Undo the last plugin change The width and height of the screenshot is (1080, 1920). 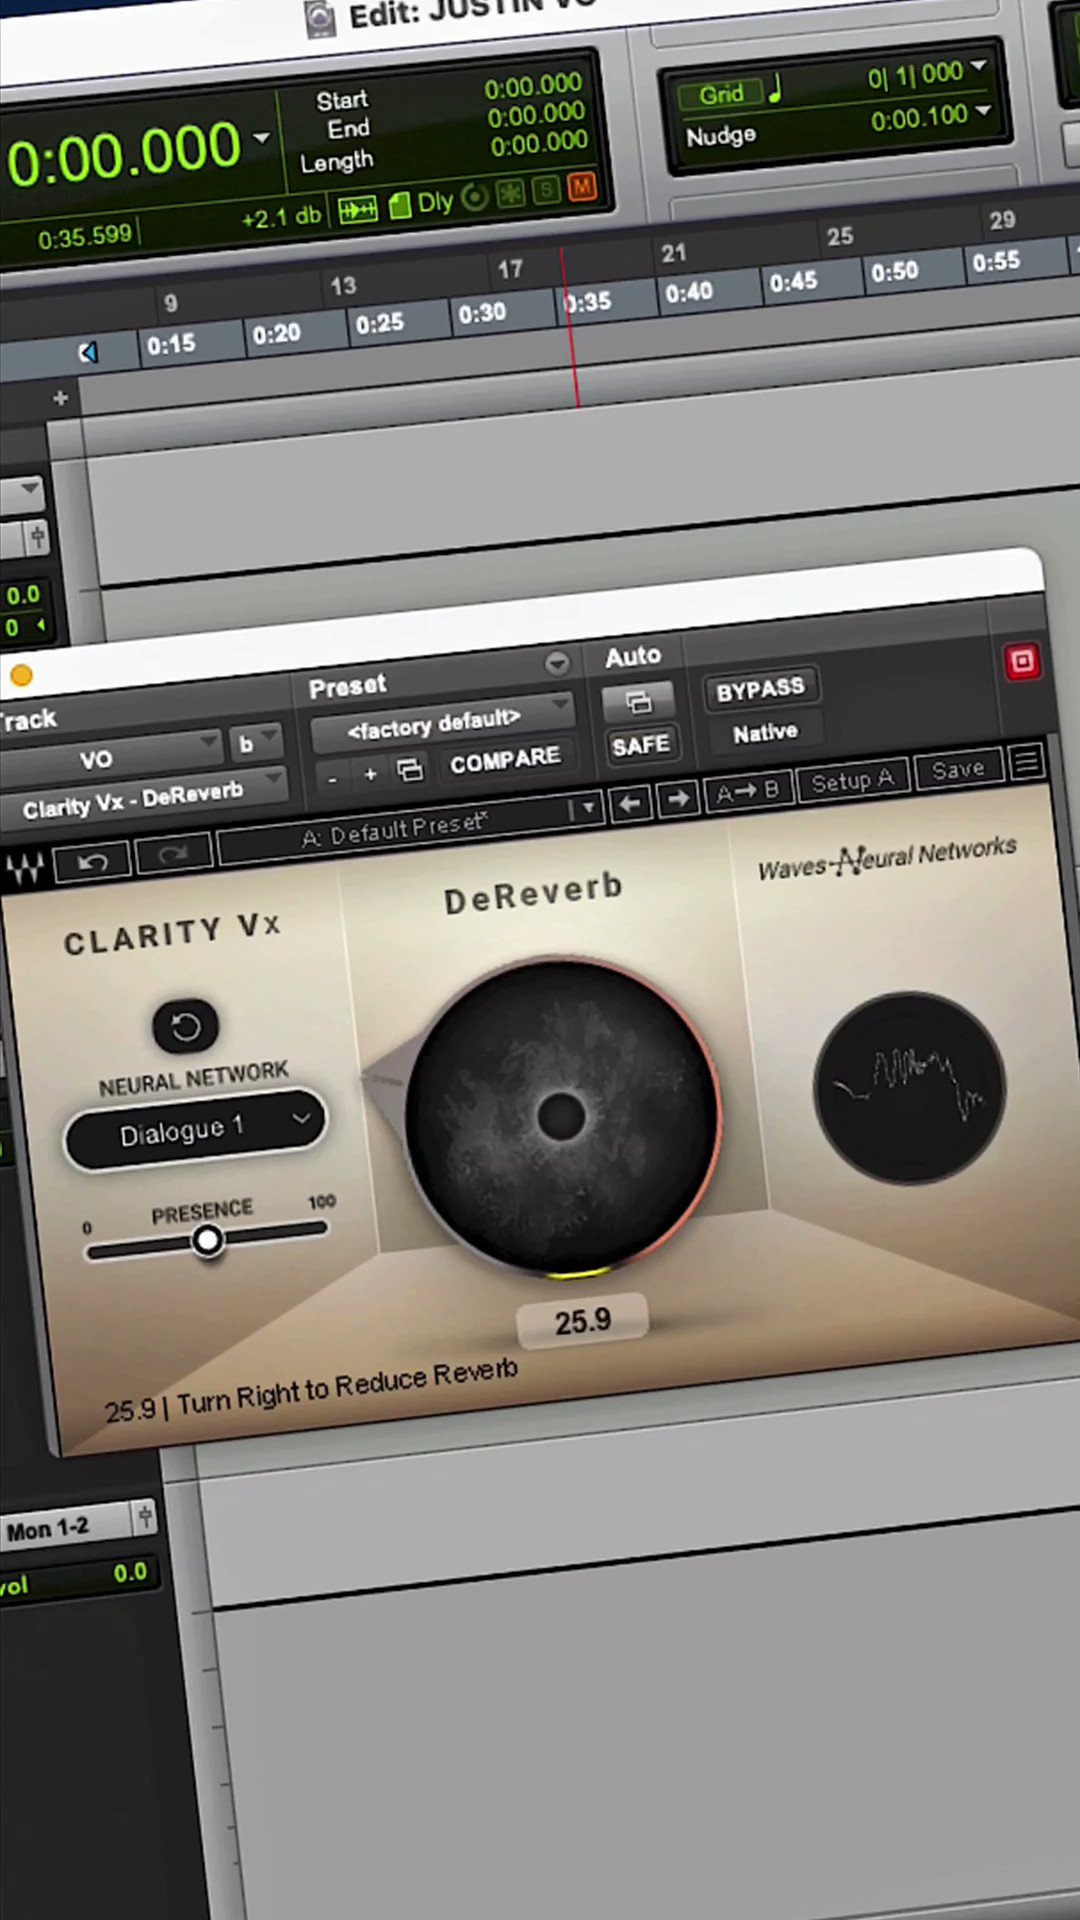92,861
